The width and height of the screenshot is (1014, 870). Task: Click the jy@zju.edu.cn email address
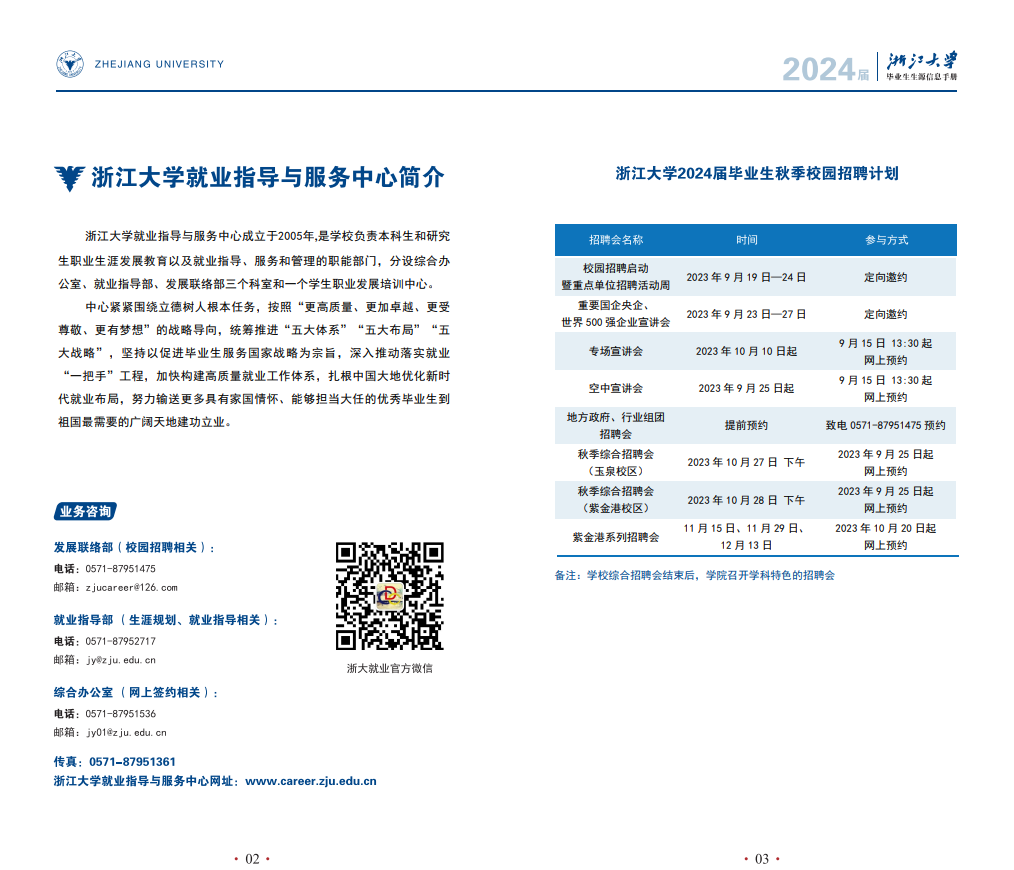(120, 660)
